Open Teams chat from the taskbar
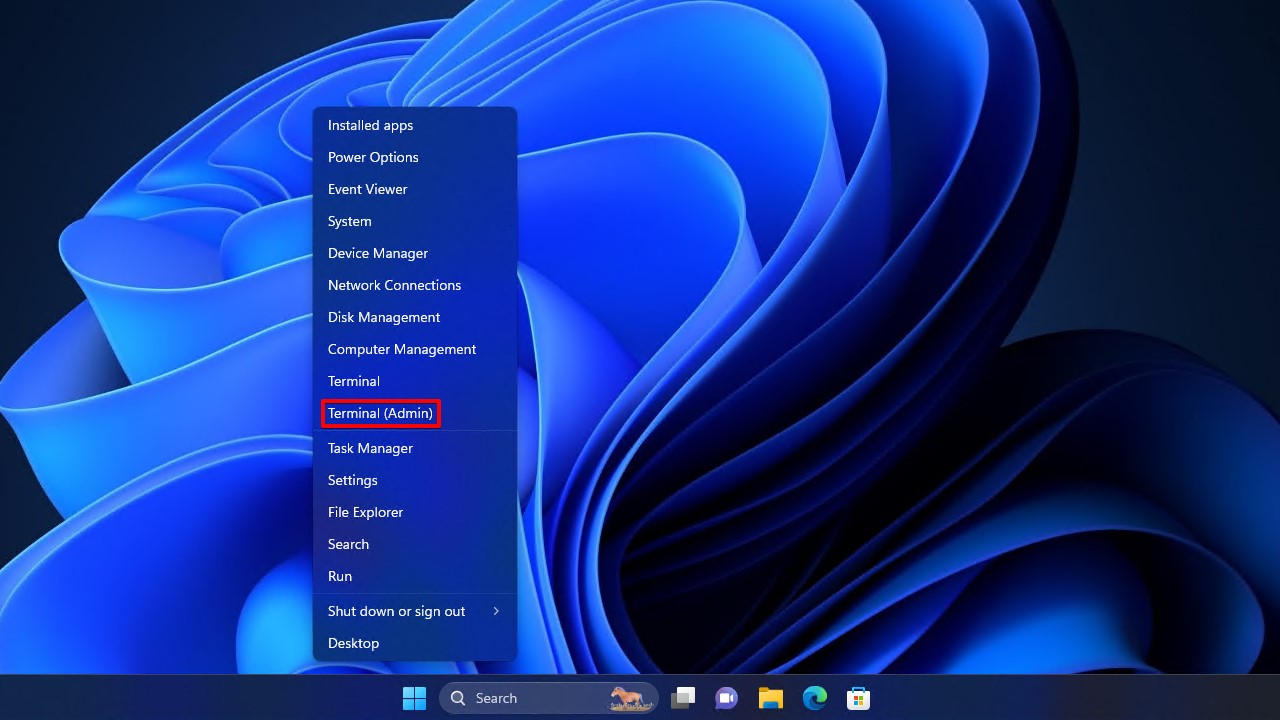This screenshot has width=1280, height=720. [x=726, y=697]
